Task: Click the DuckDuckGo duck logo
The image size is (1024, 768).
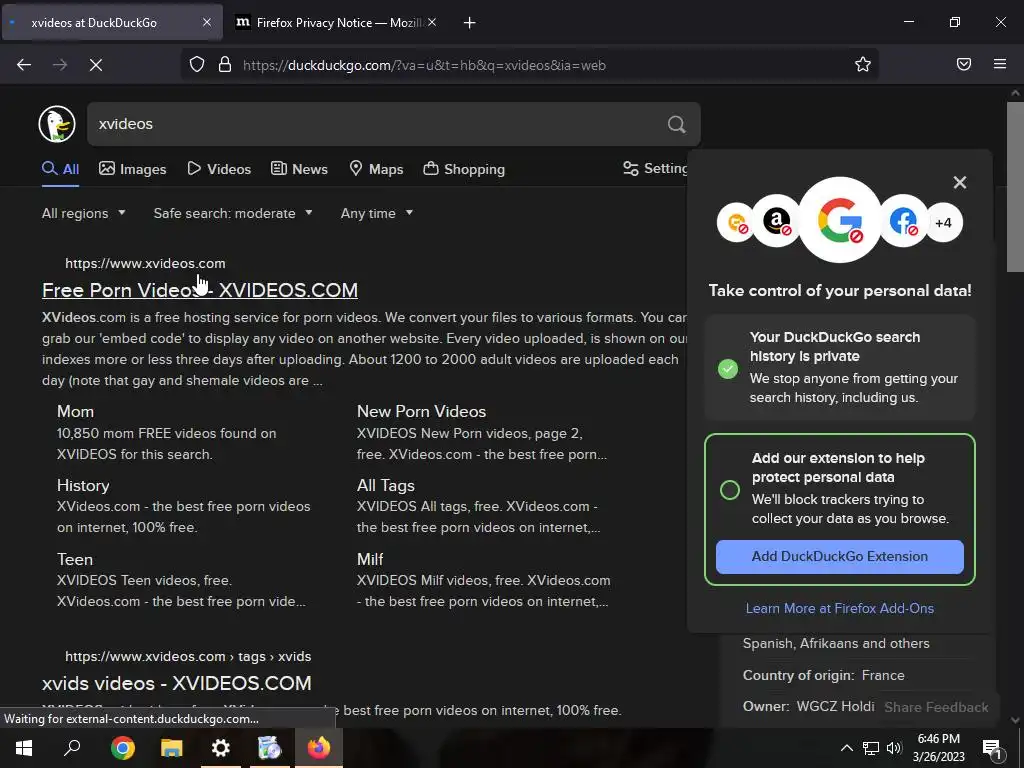Action: 57,123
